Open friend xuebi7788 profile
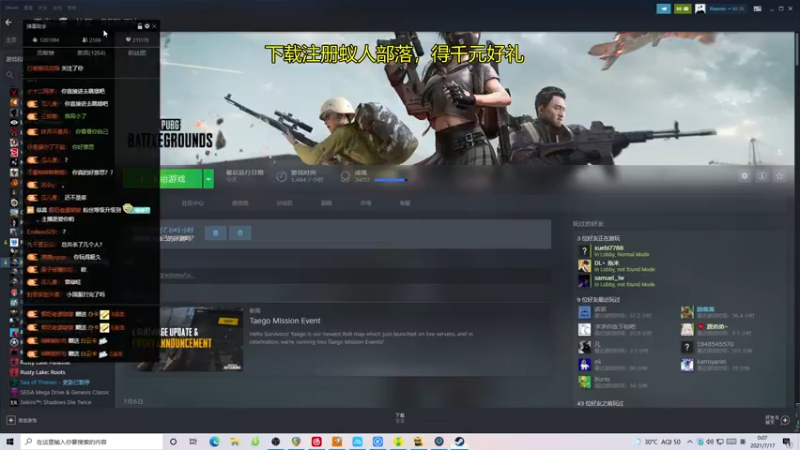Screen dimensions: 800x450 [608, 248]
